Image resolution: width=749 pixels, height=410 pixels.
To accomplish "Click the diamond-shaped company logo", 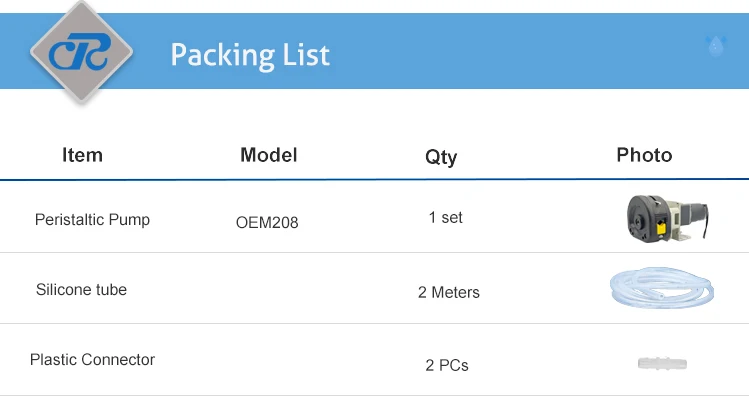I will click(x=82, y=51).
